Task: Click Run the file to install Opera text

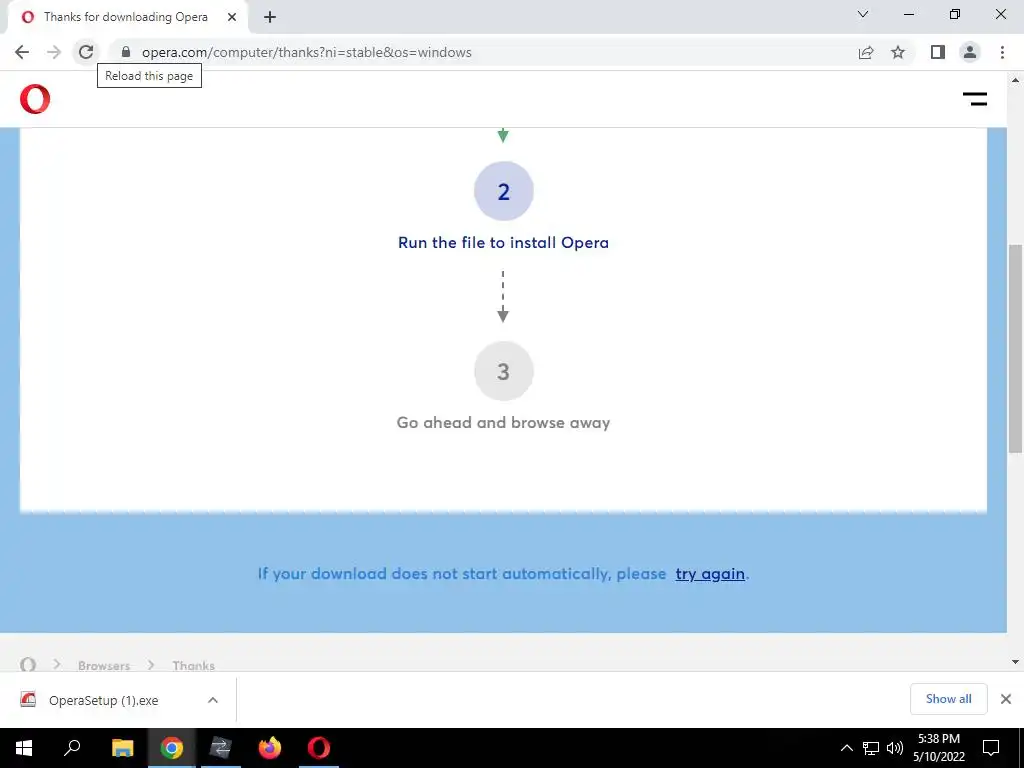Action: 504,242
